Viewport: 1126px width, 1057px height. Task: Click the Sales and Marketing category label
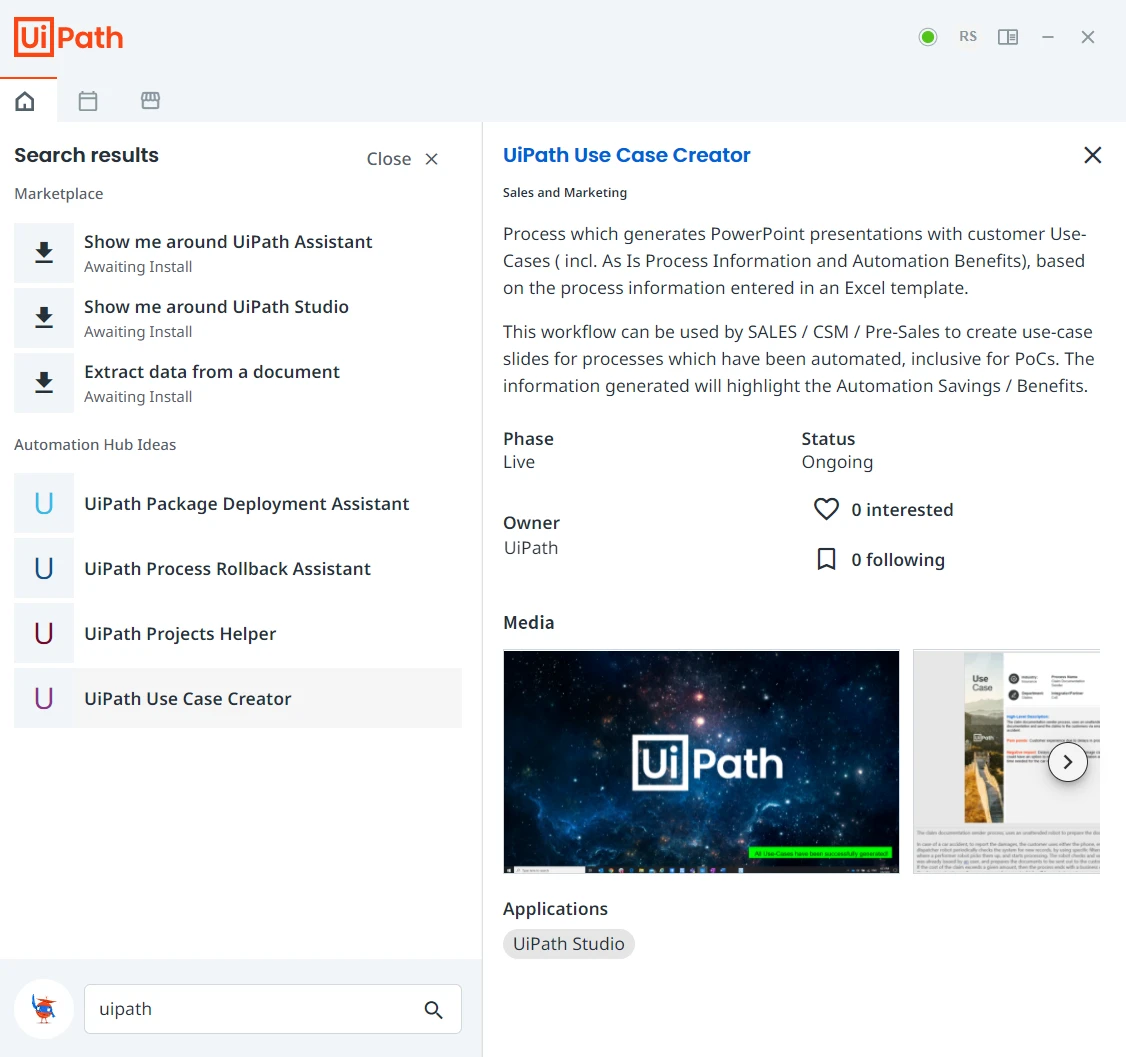point(564,192)
